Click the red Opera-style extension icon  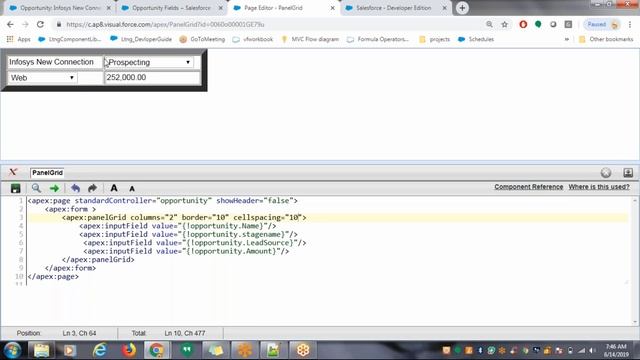click(523, 24)
